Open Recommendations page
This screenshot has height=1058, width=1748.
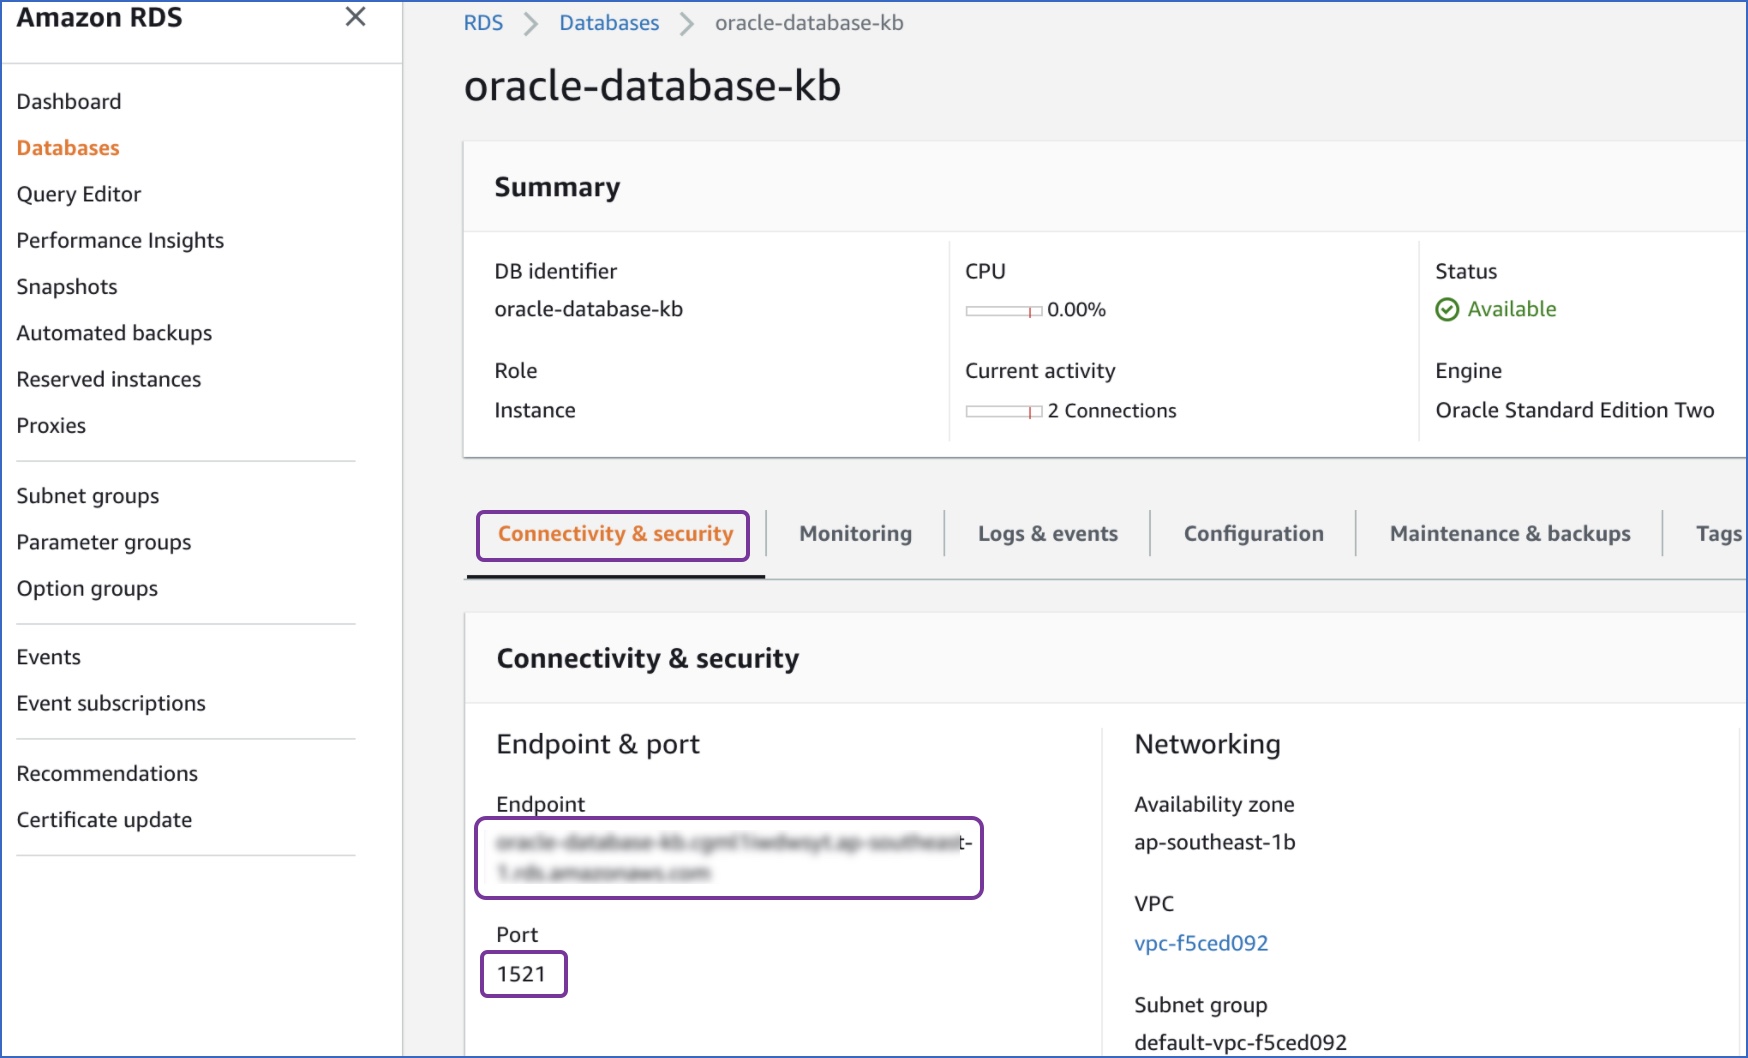click(107, 773)
